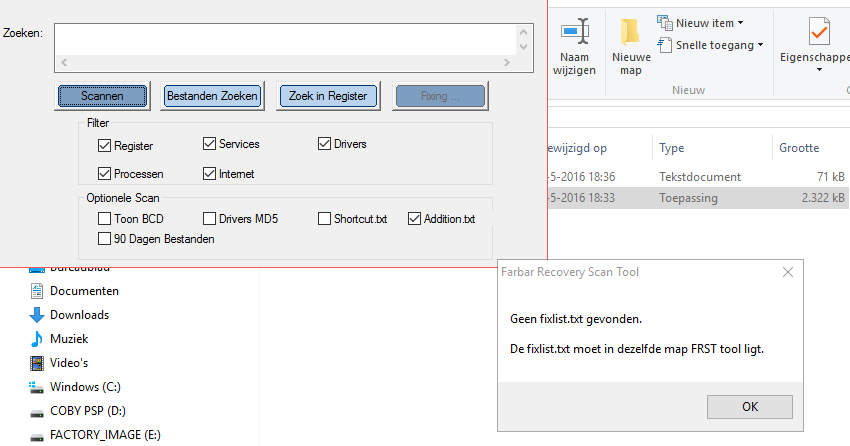Click the Nieuwe map folder icon

pyautogui.click(x=630, y=32)
